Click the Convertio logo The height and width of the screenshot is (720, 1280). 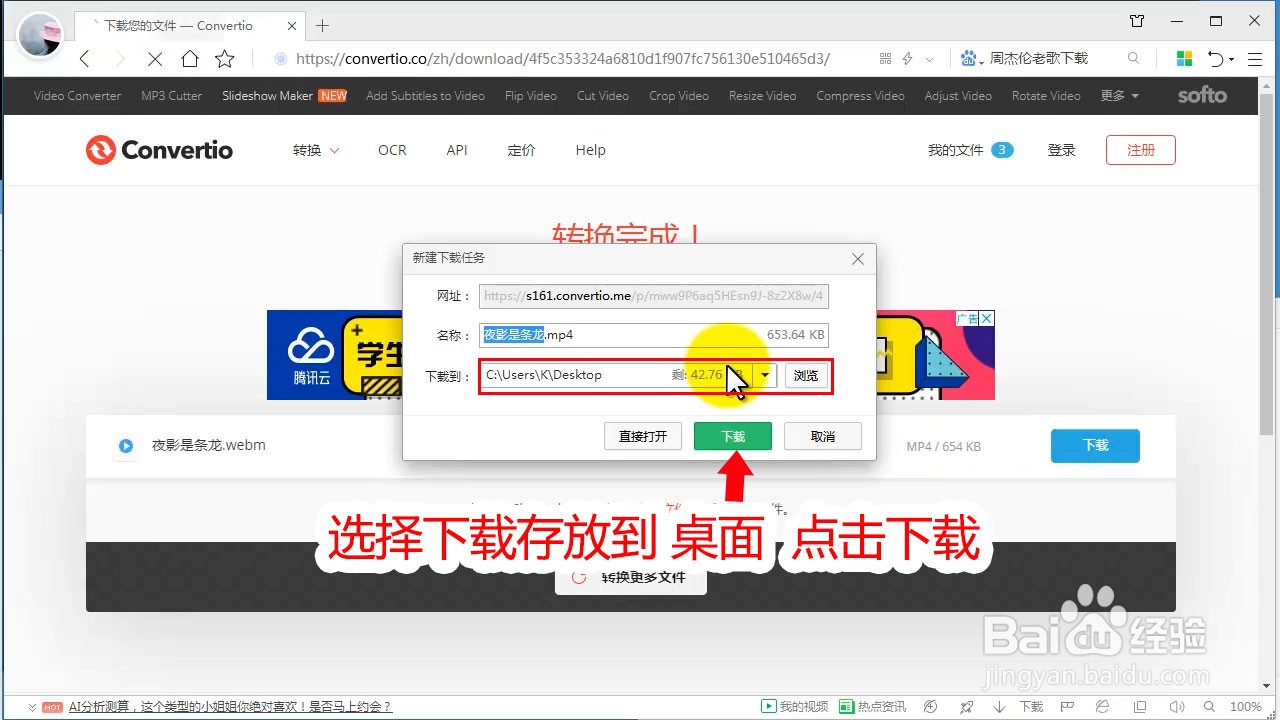pyautogui.click(x=159, y=150)
